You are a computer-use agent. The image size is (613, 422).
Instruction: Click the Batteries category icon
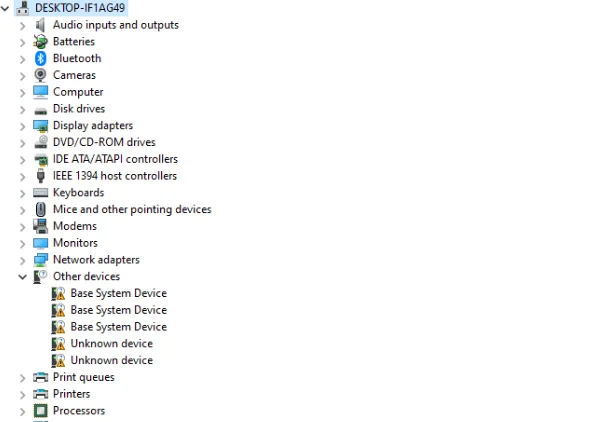41,42
